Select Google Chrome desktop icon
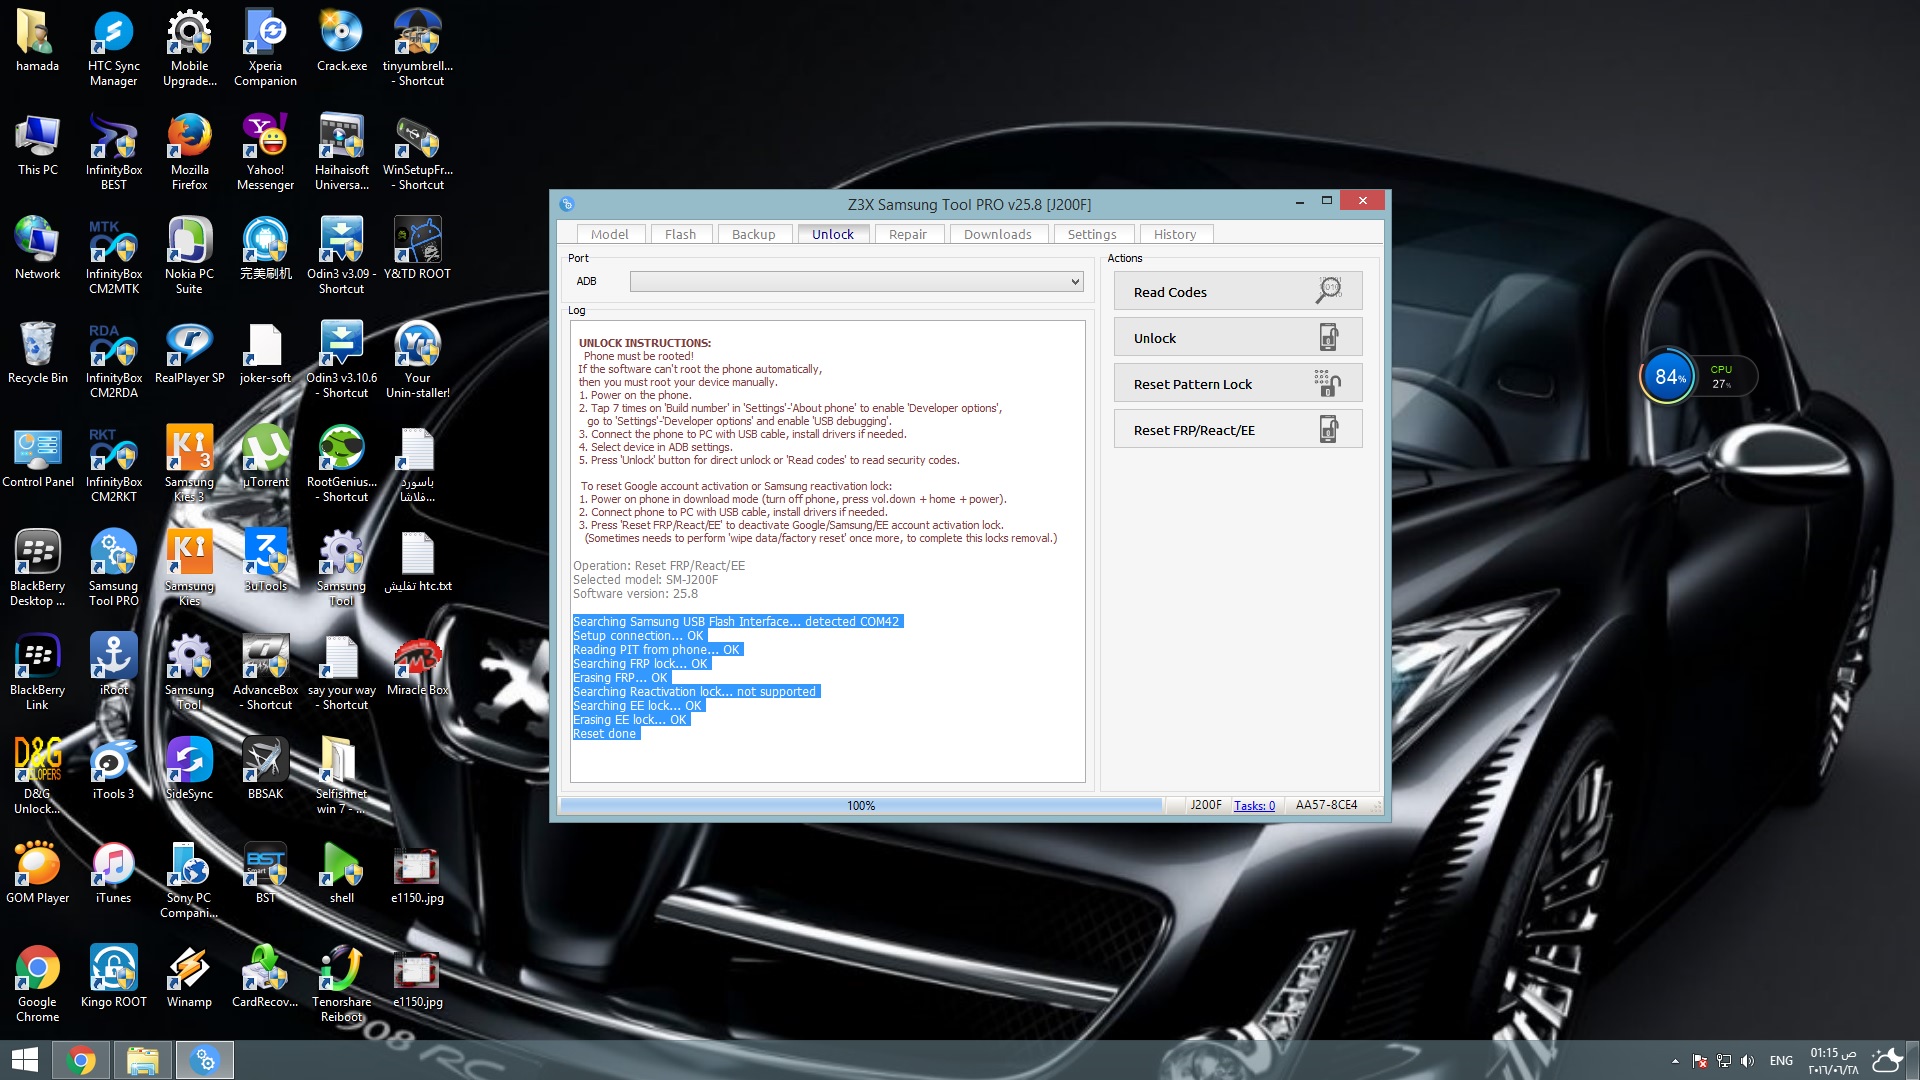1920x1080 pixels. (37, 984)
